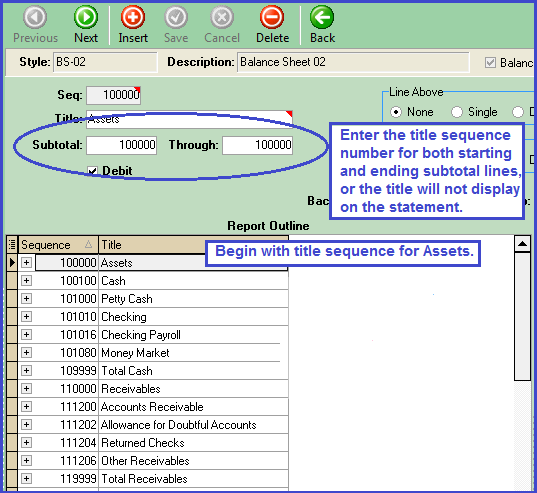The image size is (537, 493).
Task: Click the current row indicator for Assets
Action: pos(12,263)
